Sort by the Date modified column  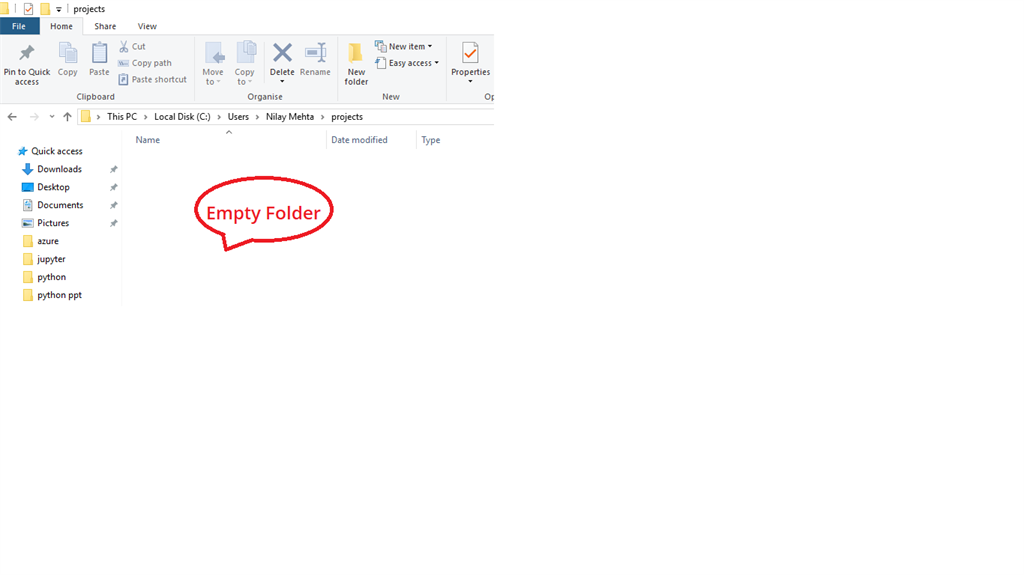(x=359, y=140)
